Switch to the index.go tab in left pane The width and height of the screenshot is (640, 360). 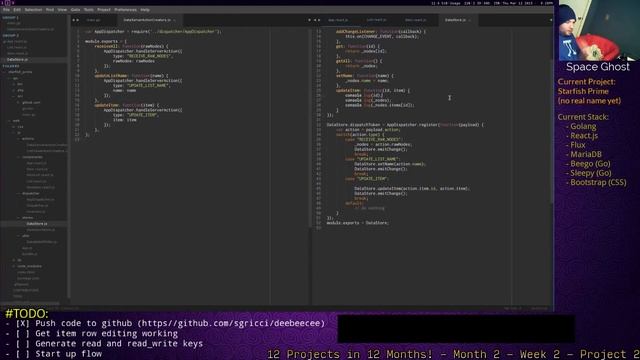pyautogui.click(x=93, y=20)
